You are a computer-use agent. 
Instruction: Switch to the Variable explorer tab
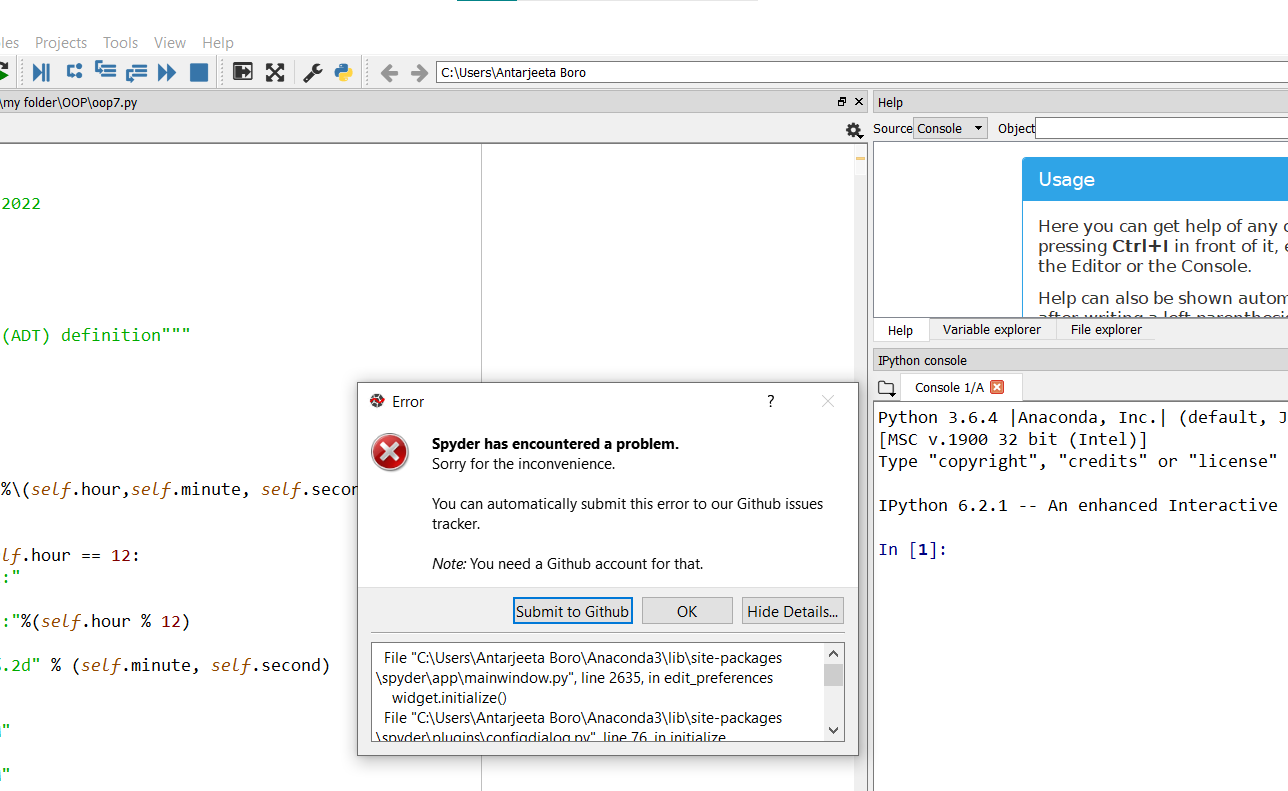992,329
